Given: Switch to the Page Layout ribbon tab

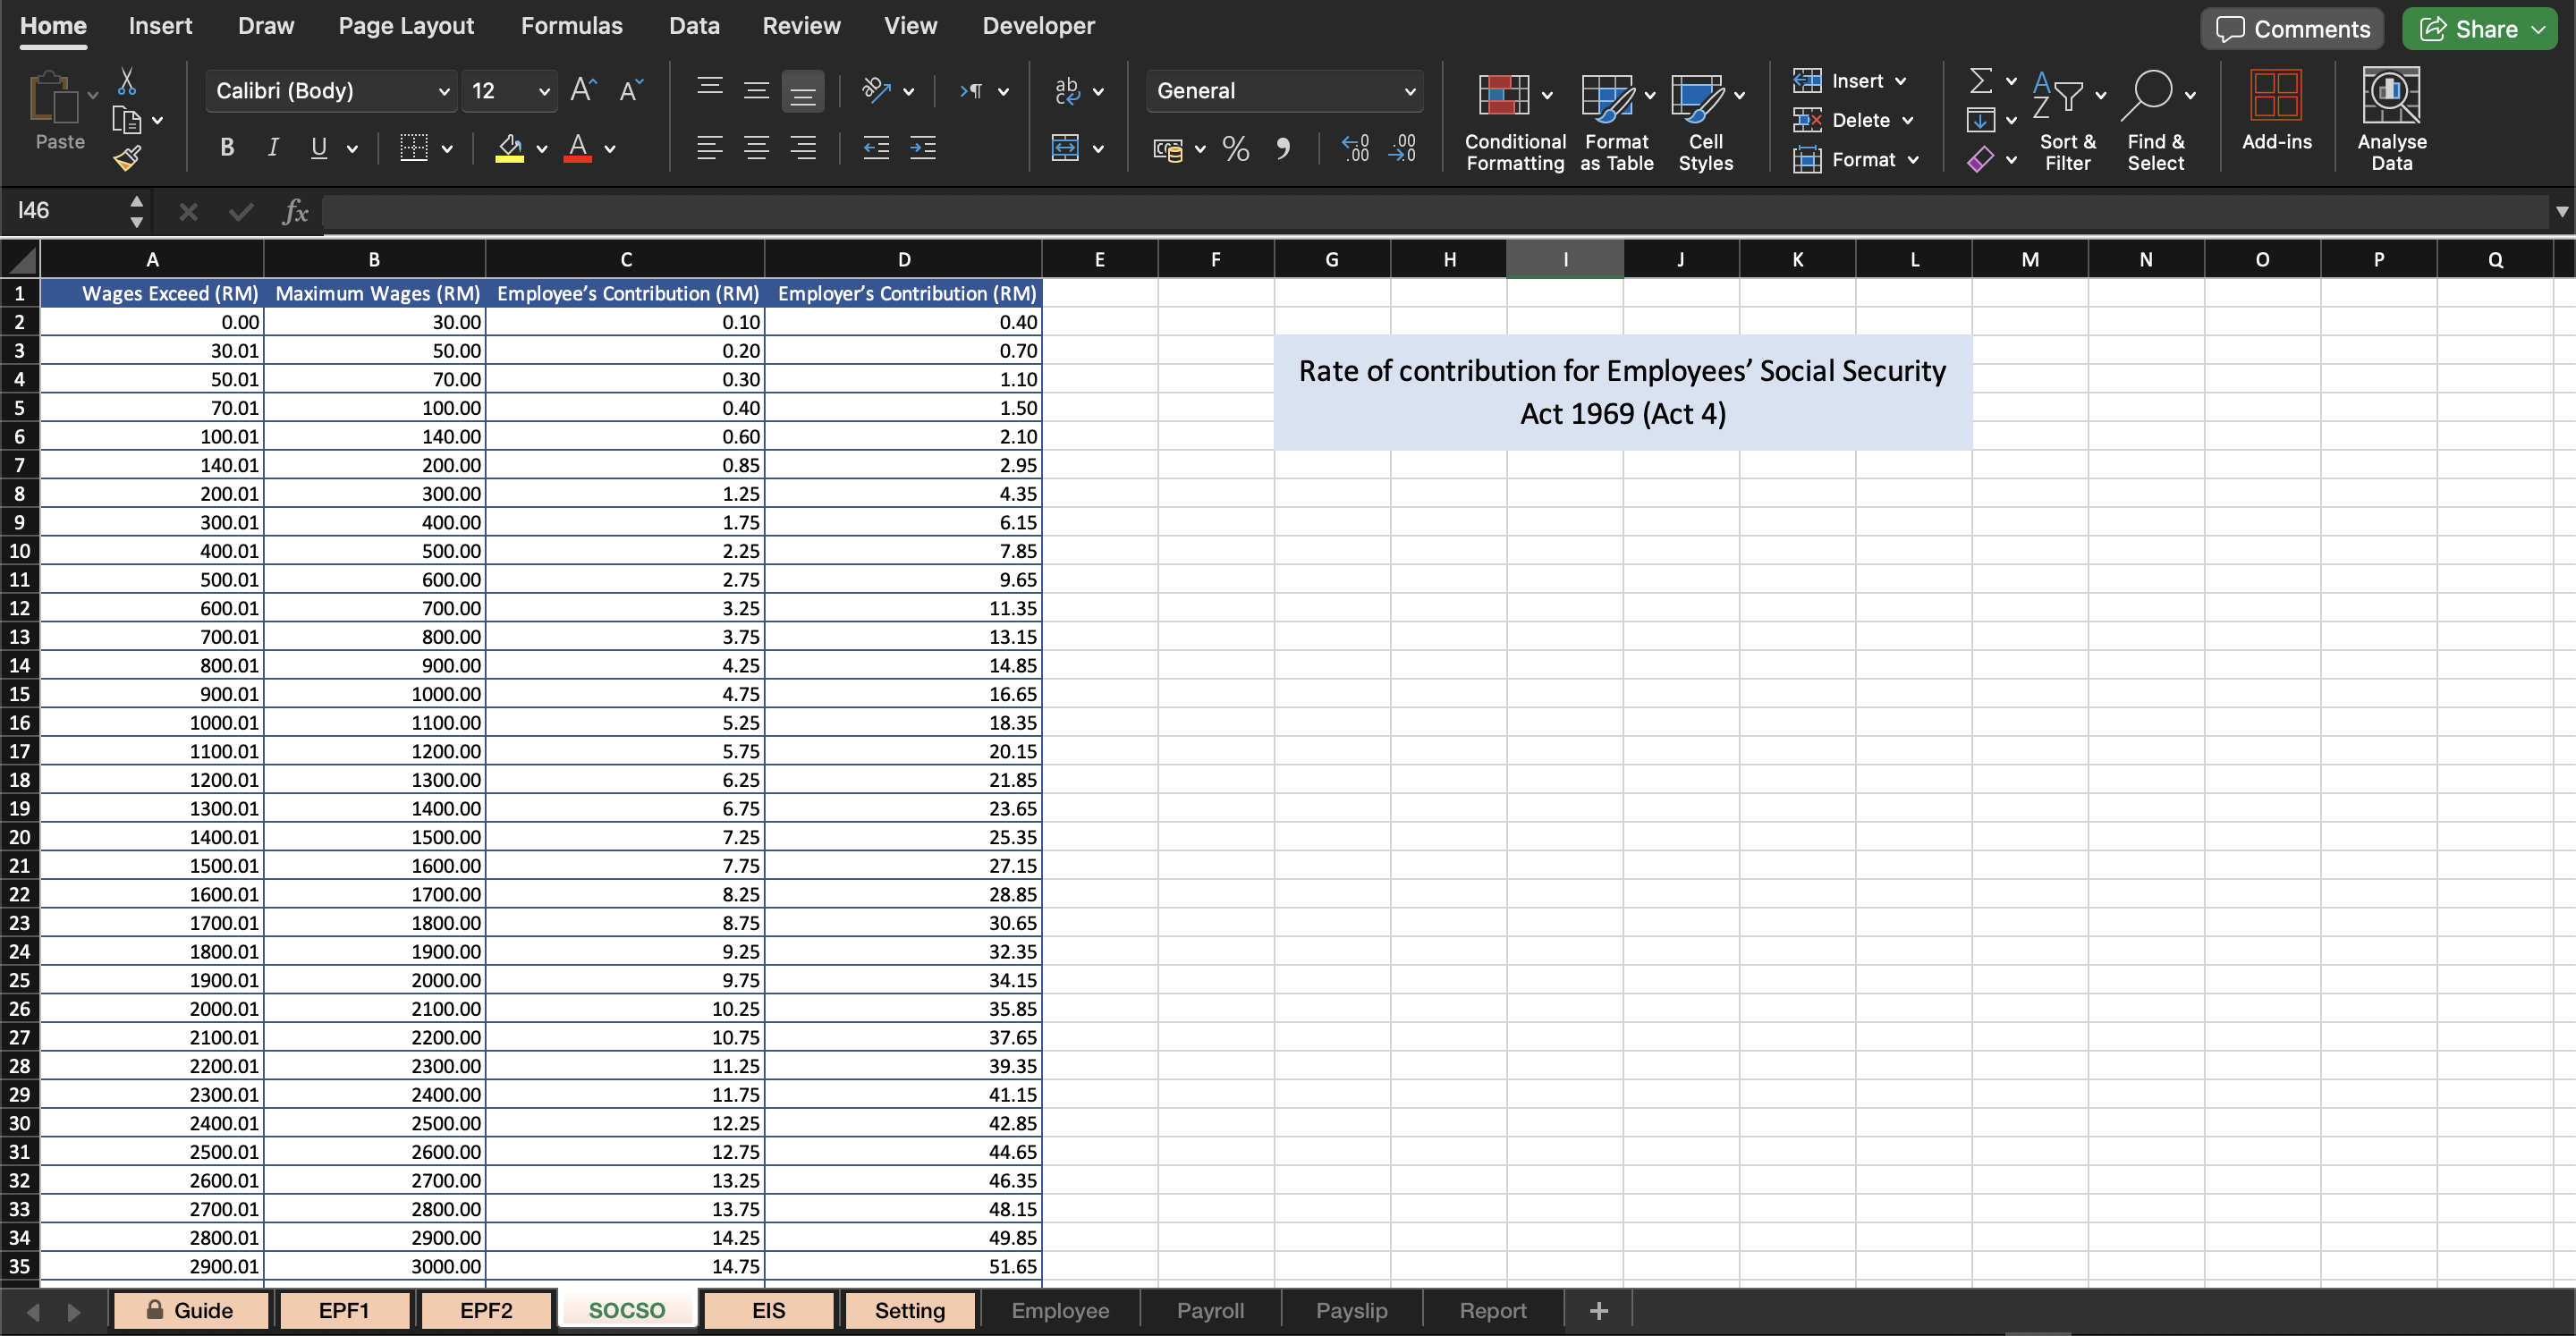Looking at the screenshot, I should (x=406, y=26).
